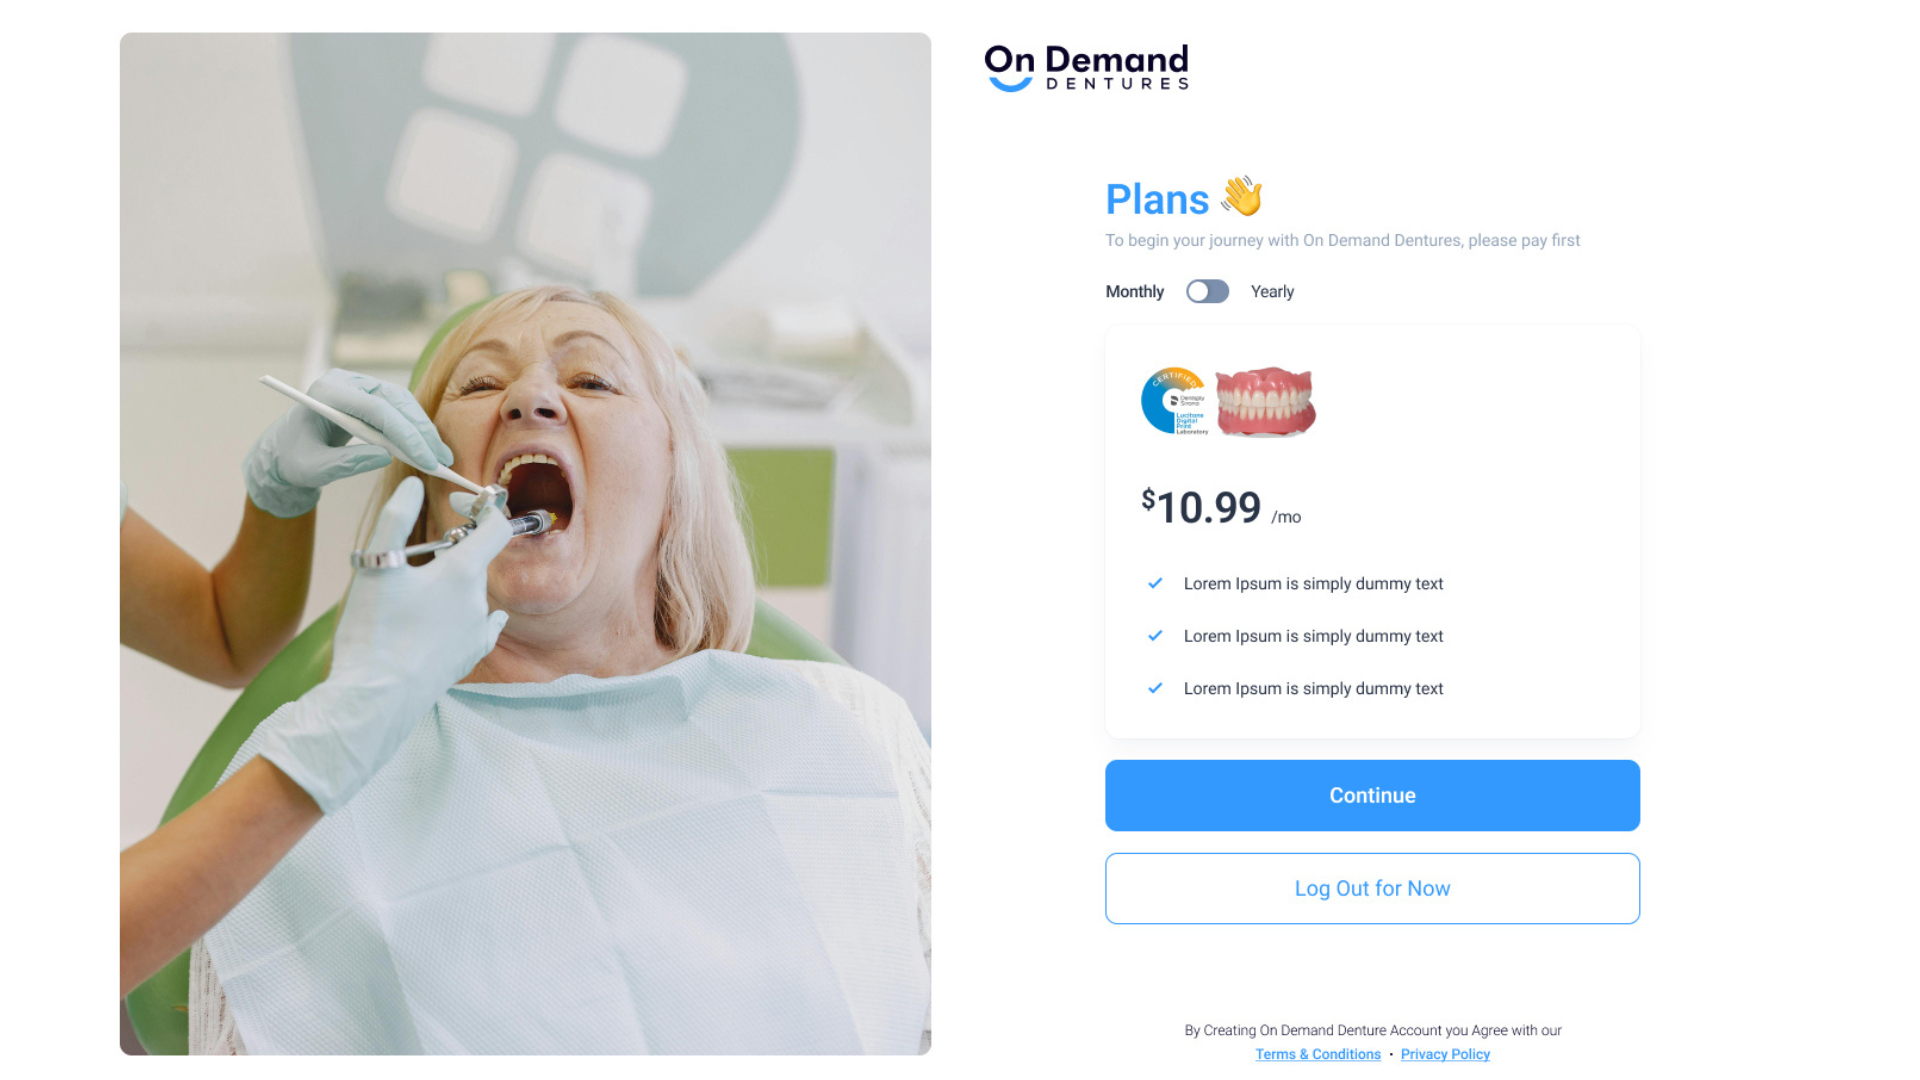
Task: Toggle the Monthly/Yearly billing switch
Action: 1207,291
